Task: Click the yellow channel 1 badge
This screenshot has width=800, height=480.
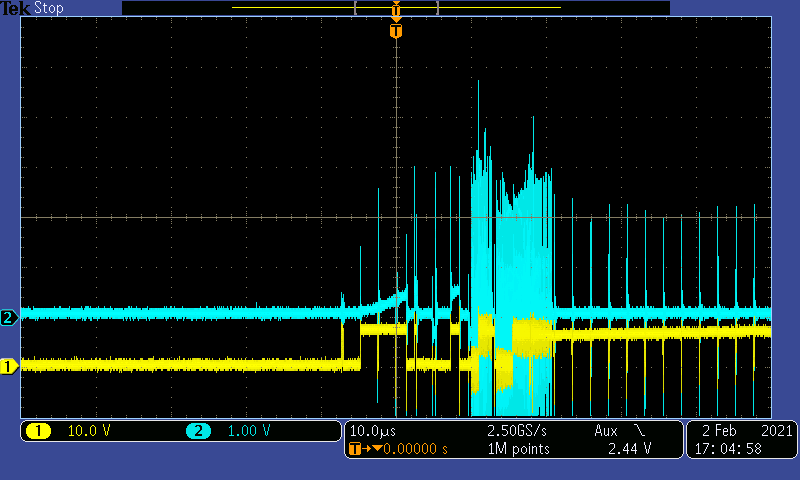Action: tap(38, 431)
